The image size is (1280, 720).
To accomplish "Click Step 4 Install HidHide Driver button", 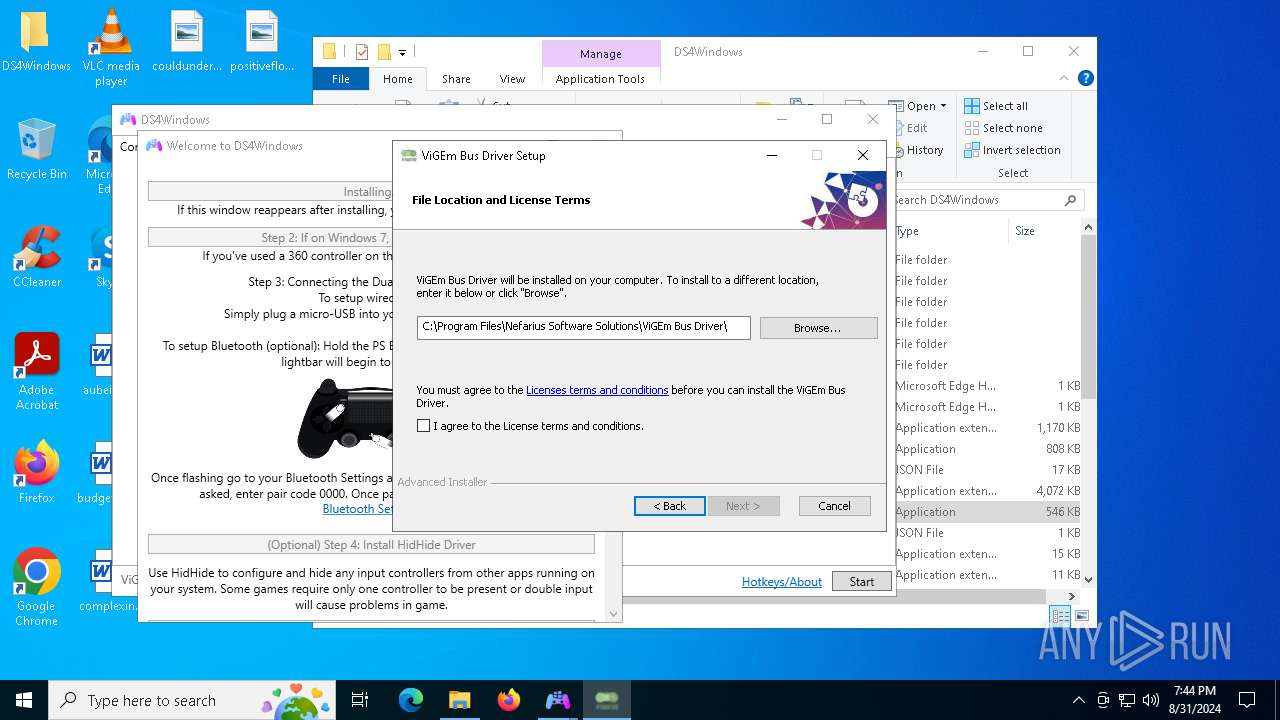I will pos(371,545).
